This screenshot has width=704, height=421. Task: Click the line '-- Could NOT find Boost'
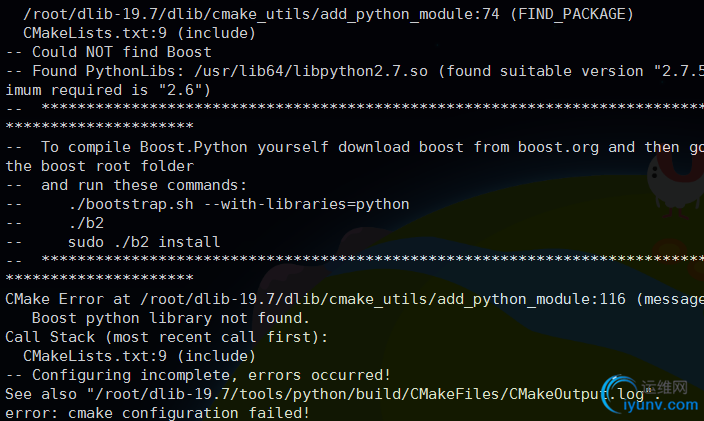(108, 52)
